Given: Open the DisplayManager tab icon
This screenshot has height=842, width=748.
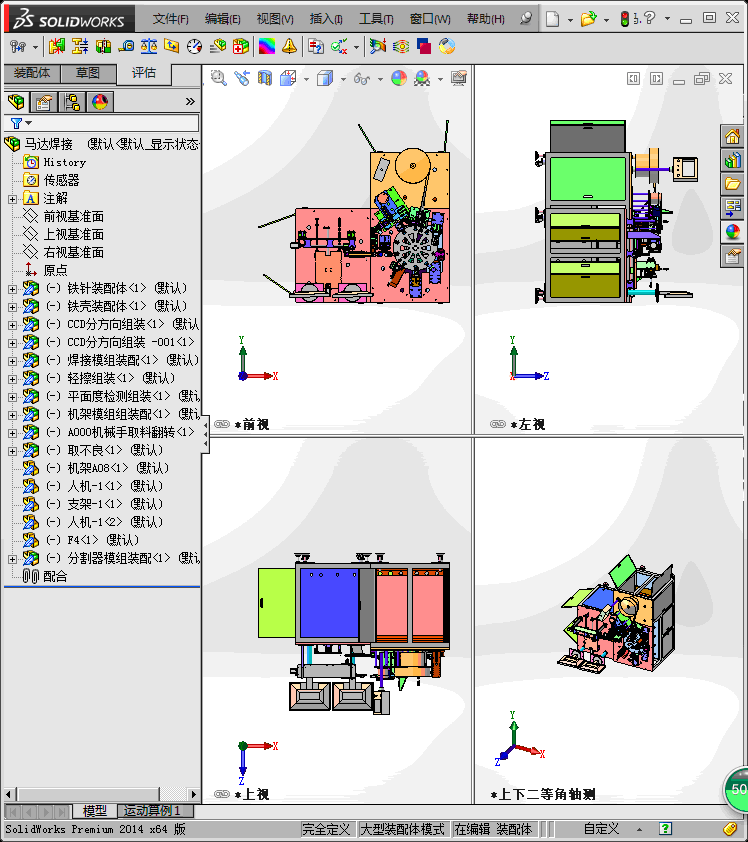Looking at the screenshot, I should 99,101.
